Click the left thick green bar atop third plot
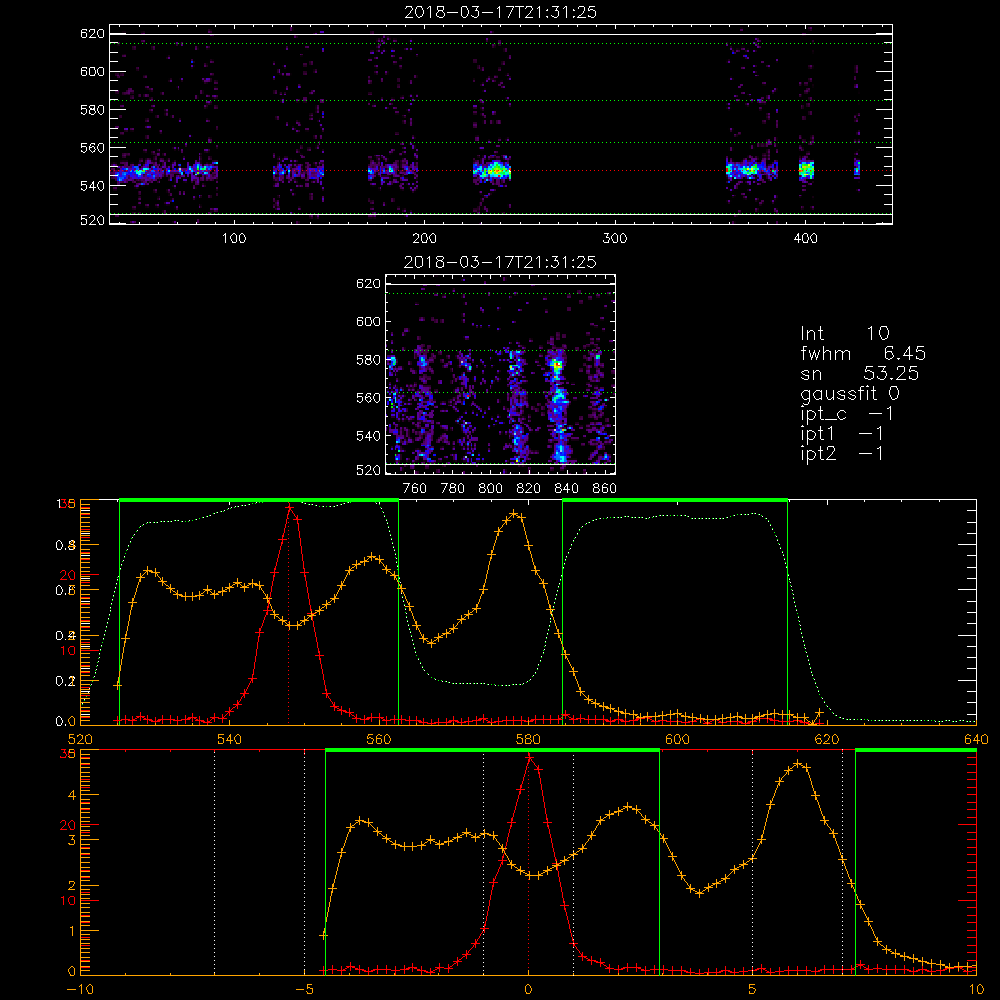Image resolution: width=1000 pixels, height=1000 pixels. [x=259, y=501]
